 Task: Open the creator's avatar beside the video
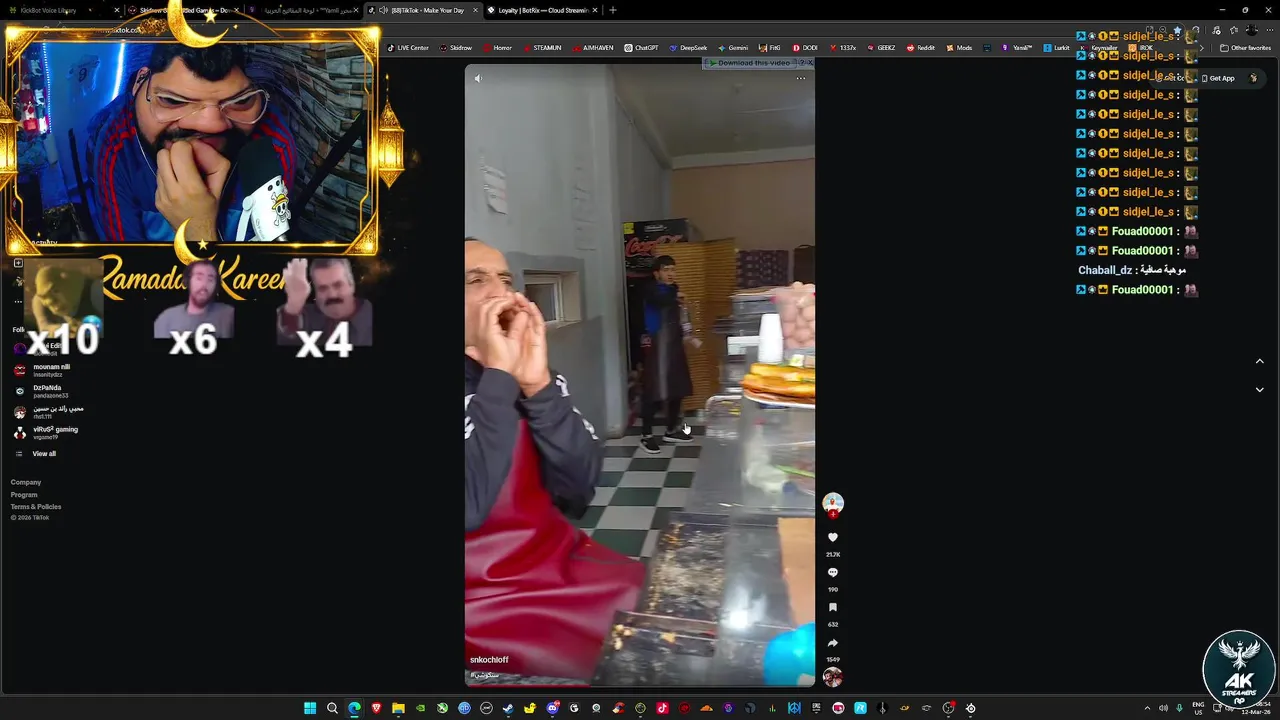point(832,503)
